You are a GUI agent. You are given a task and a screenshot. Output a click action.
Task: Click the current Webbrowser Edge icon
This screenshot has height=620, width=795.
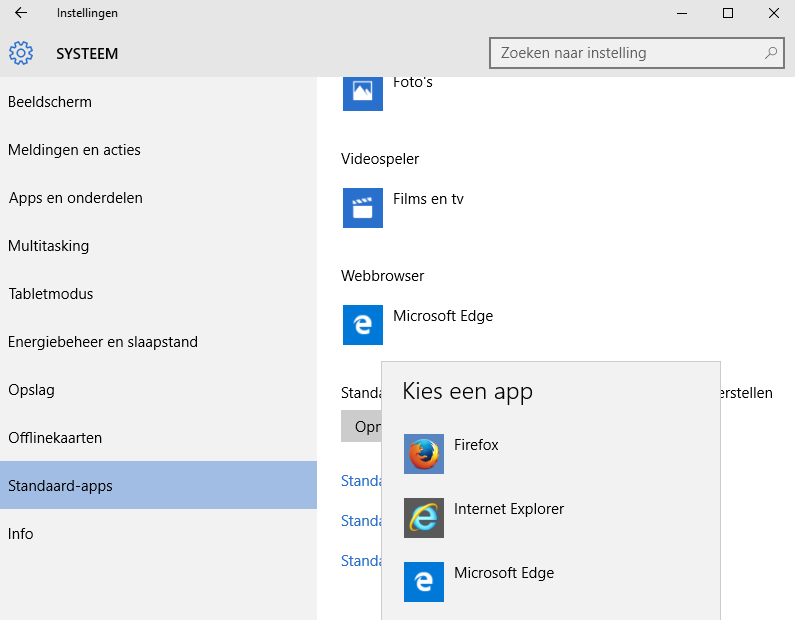[x=362, y=325]
